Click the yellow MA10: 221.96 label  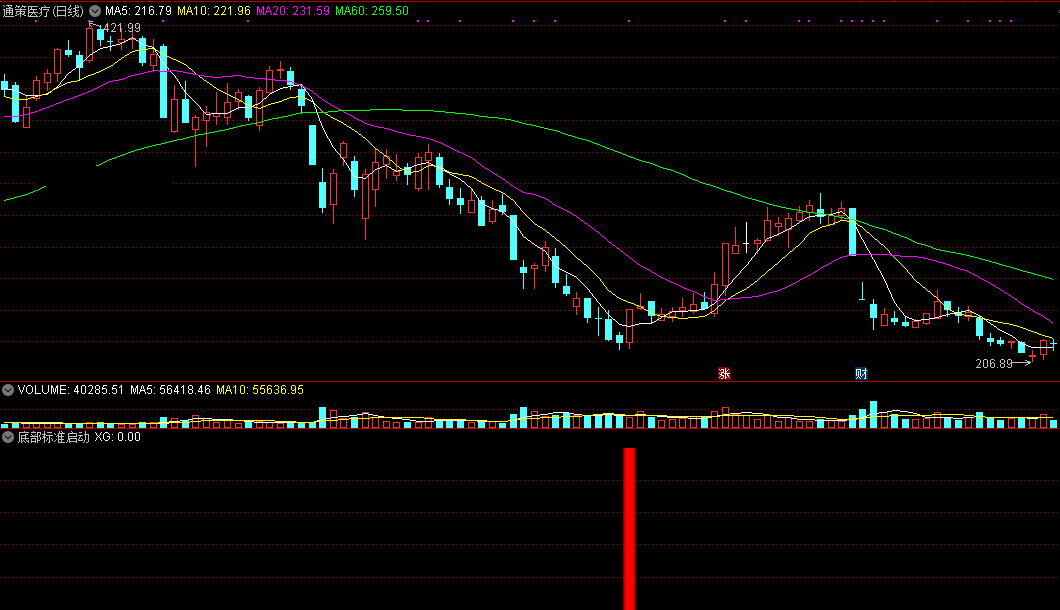(214, 11)
